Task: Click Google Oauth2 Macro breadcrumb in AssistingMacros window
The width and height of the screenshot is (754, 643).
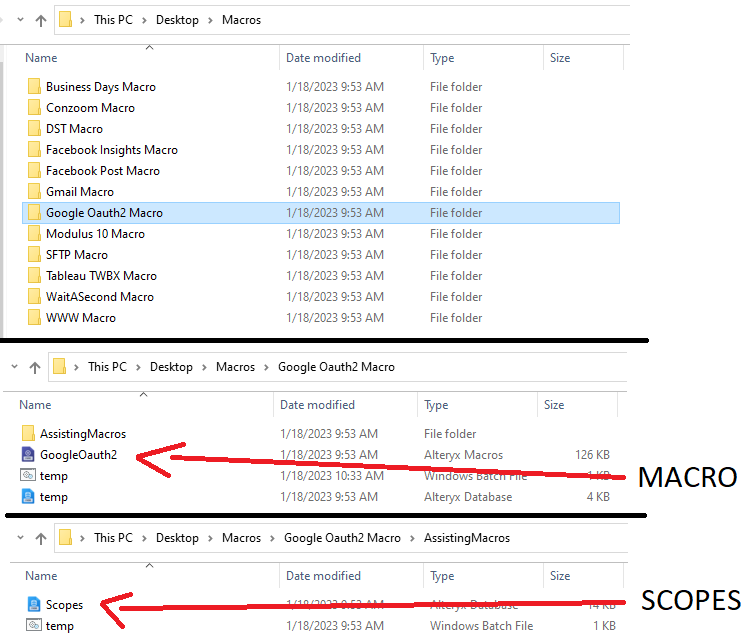Action: pos(342,537)
